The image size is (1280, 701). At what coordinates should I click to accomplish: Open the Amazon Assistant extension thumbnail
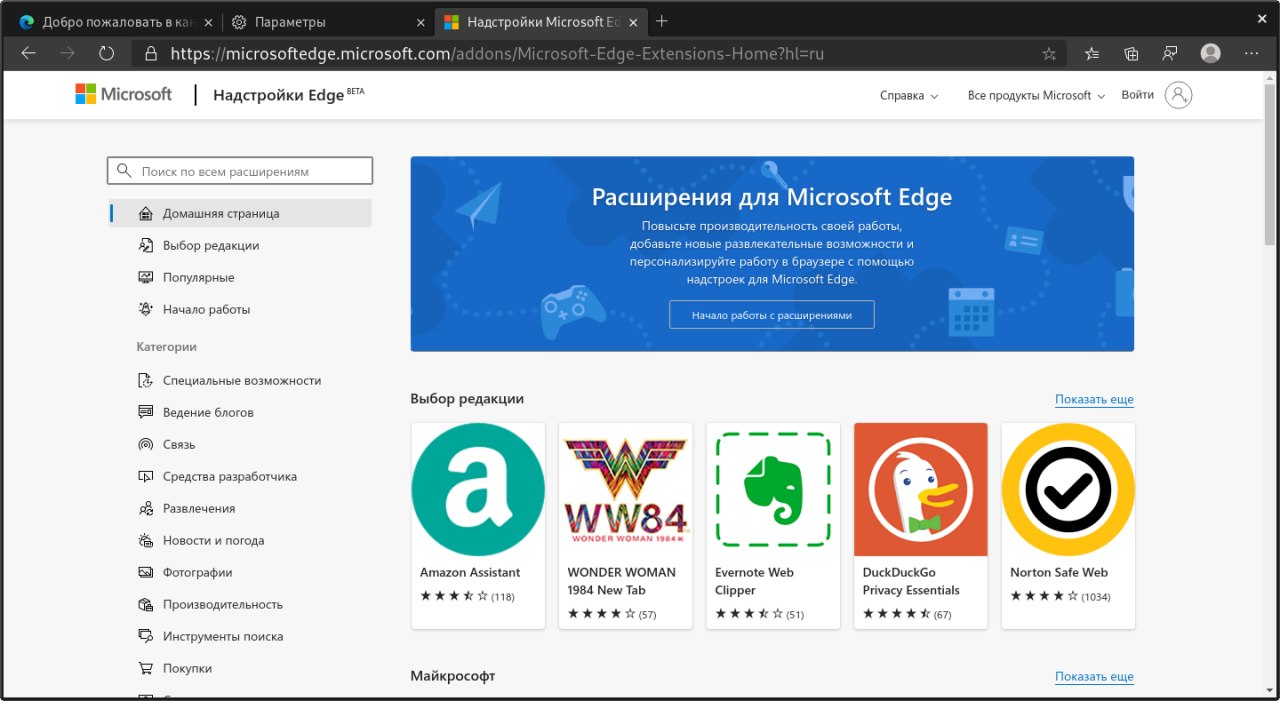coord(478,490)
